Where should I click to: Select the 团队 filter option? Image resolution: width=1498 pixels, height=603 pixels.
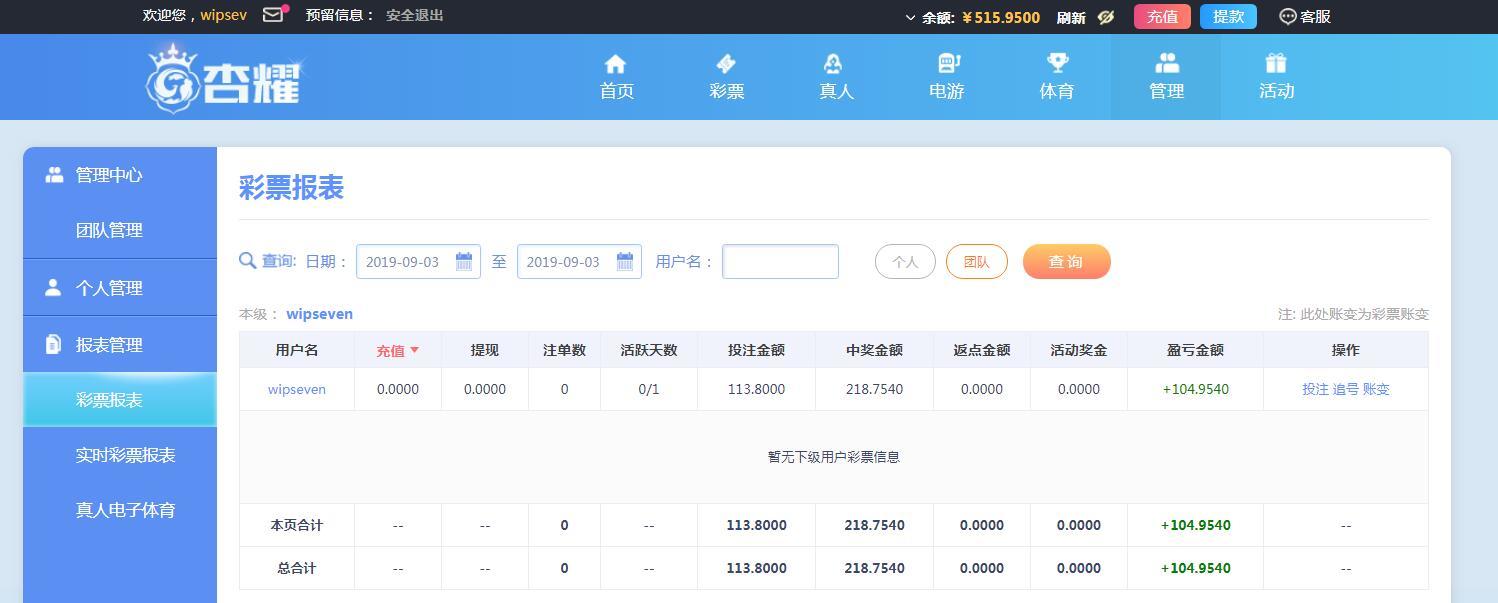click(977, 262)
